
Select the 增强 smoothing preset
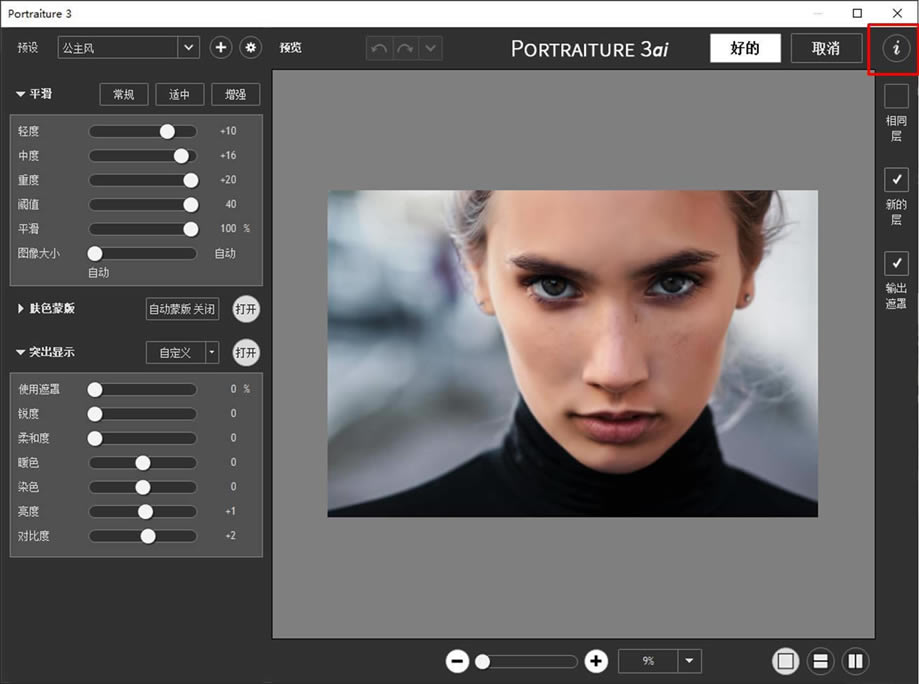pyautogui.click(x=235, y=94)
